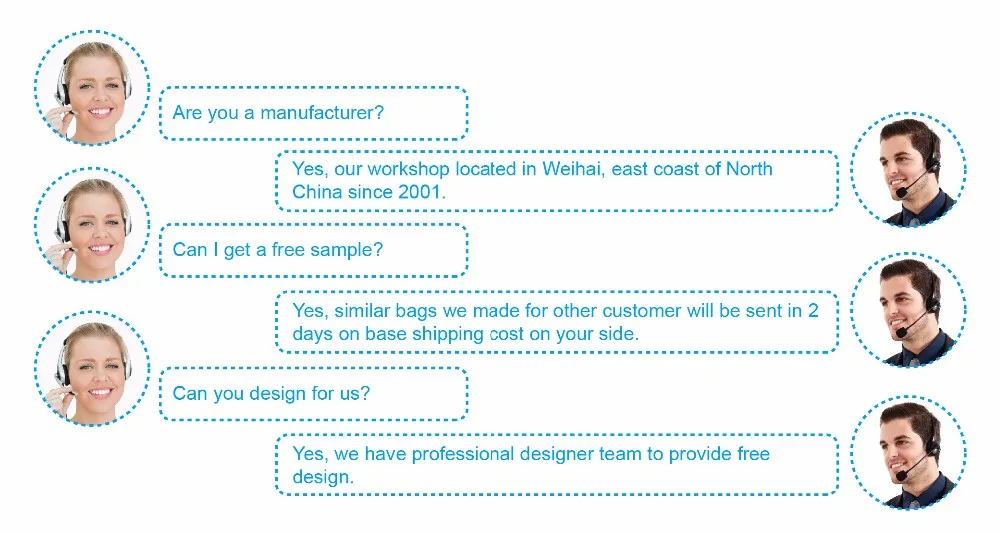Click the top female agent avatar
This screenshot has width=1000, height=533.
tap(92, 88)
